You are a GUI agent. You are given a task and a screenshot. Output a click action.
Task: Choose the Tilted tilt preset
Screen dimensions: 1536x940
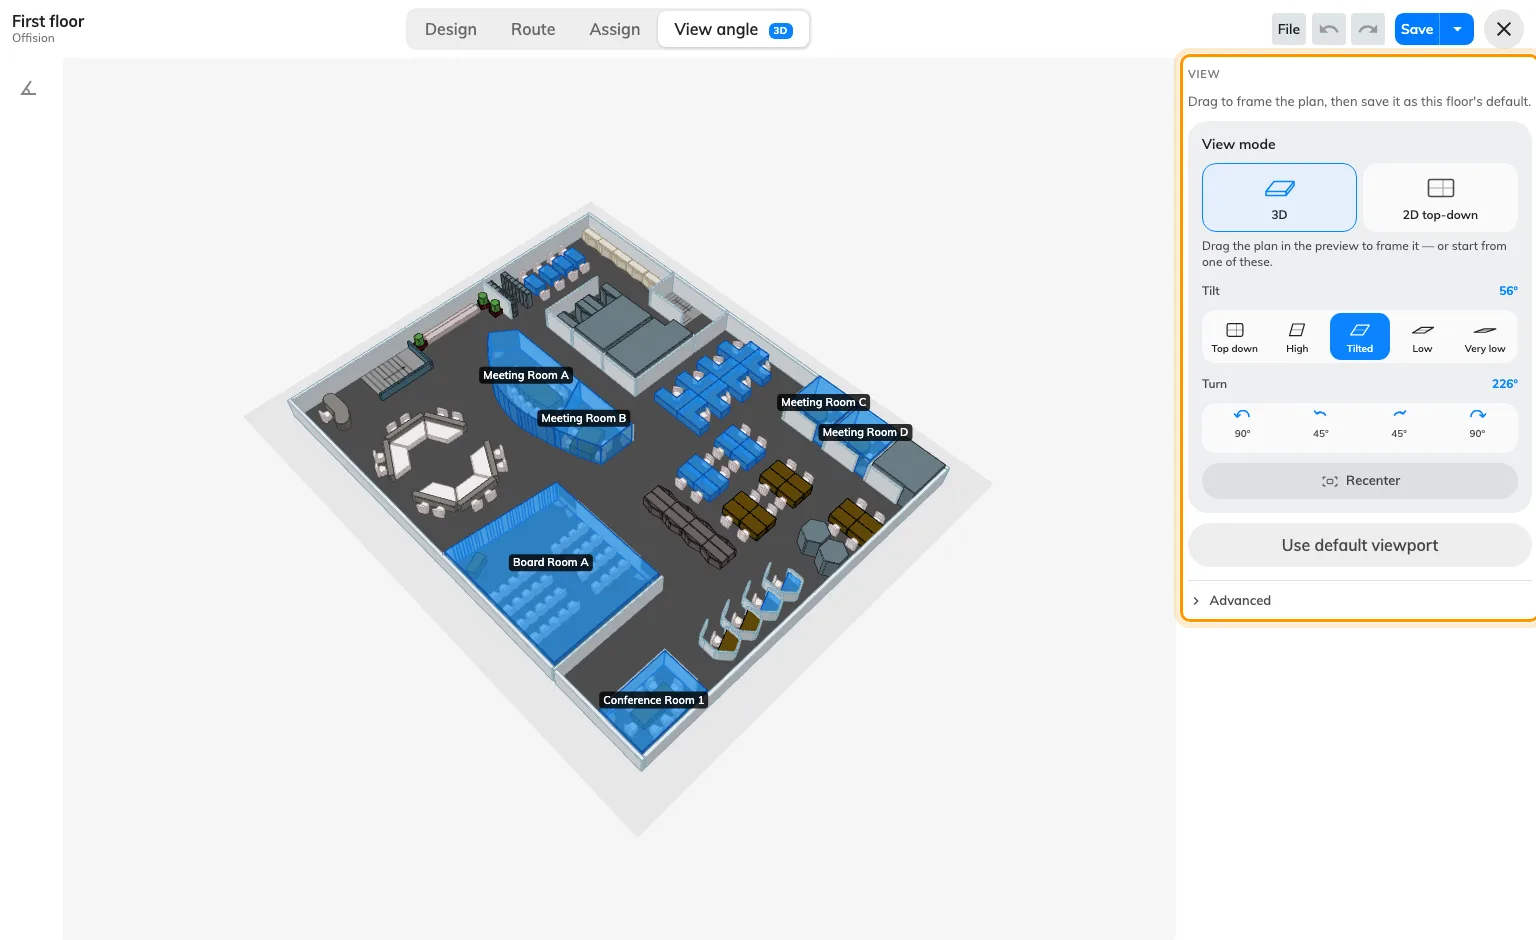1360,337
